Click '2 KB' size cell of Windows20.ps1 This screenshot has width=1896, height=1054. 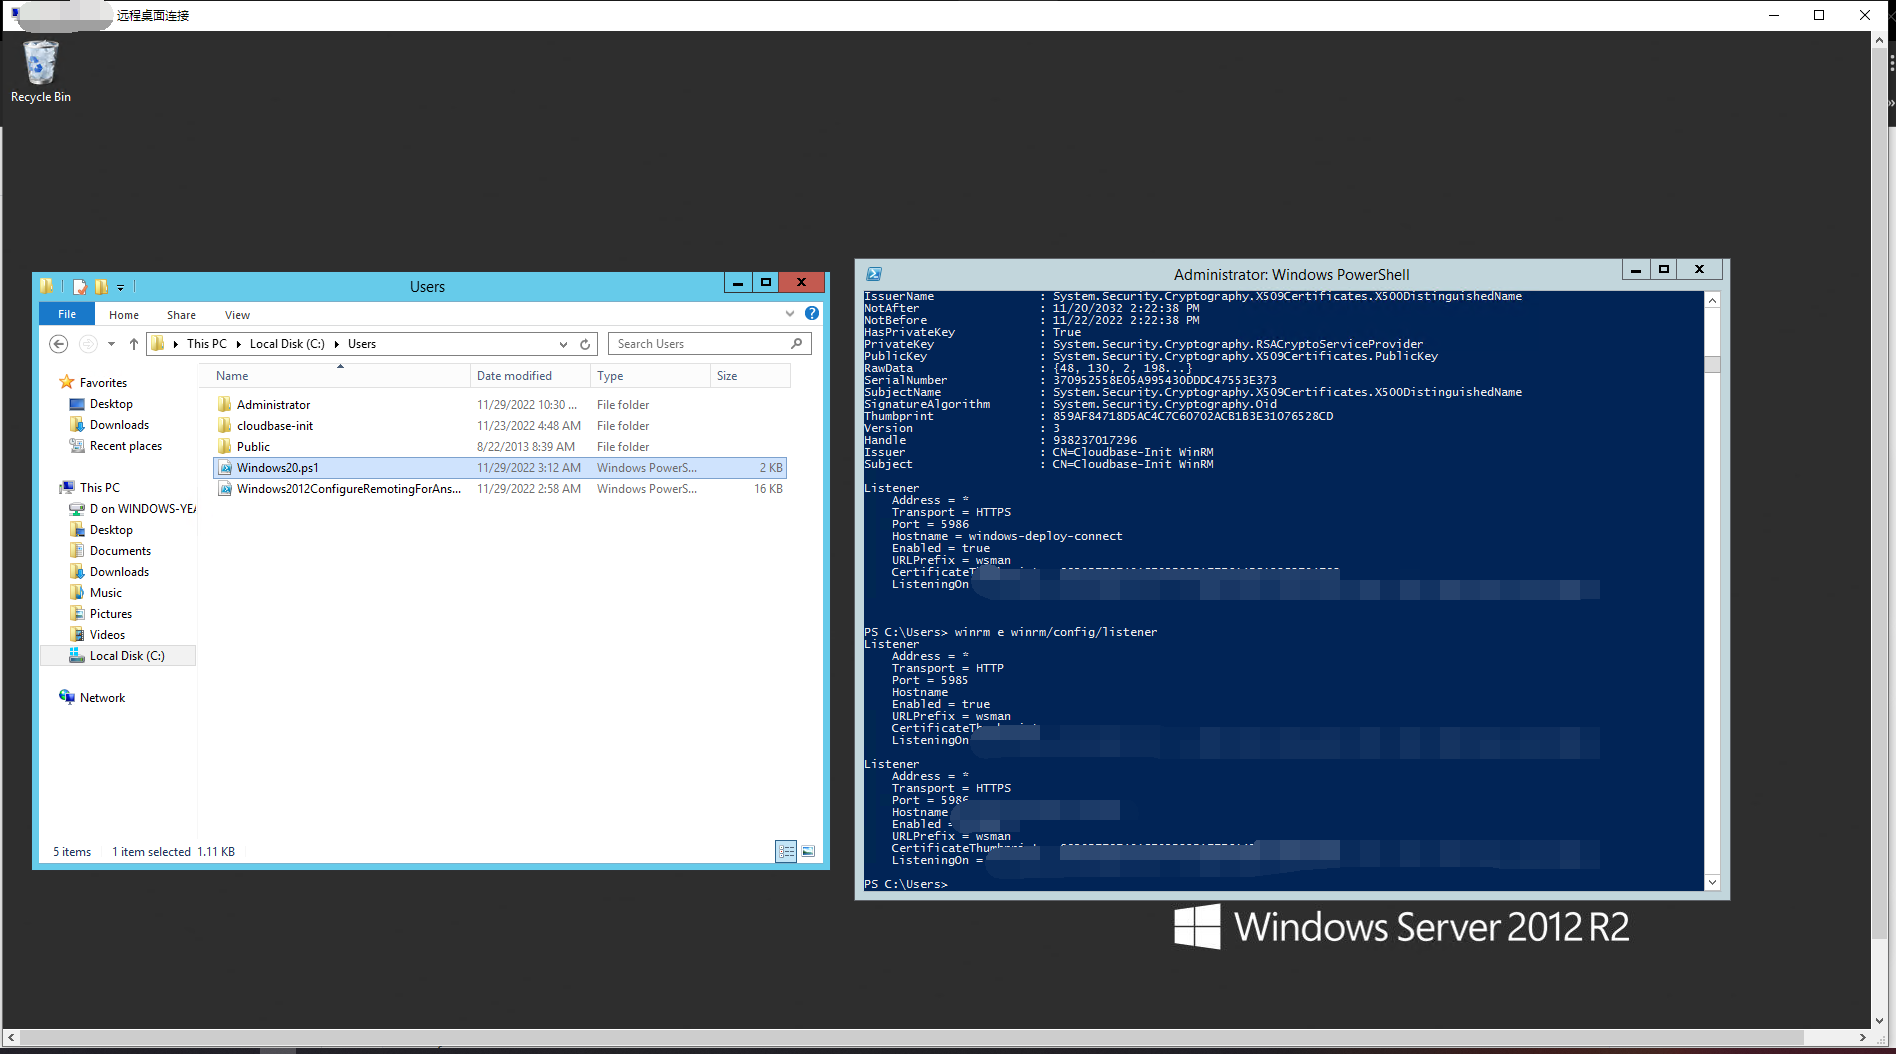click(770, 468)
